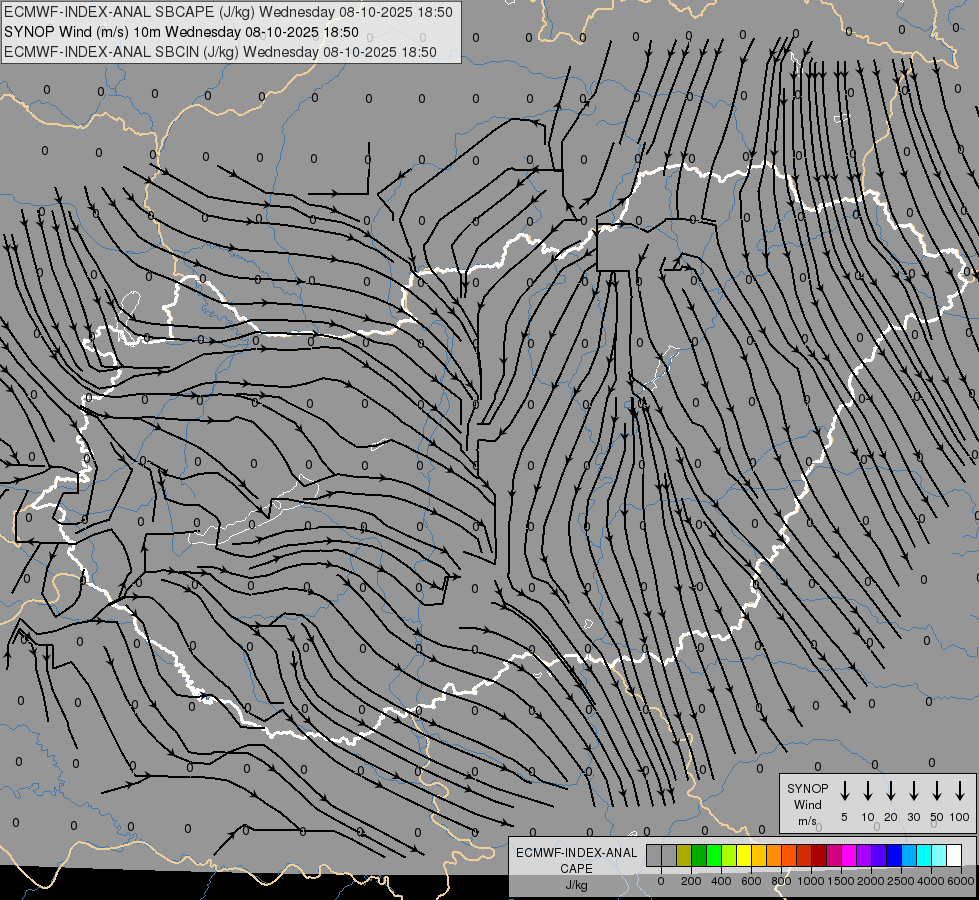Click the wind legend arrow above 10
The image size is (979, 900).
click(868, 791)
